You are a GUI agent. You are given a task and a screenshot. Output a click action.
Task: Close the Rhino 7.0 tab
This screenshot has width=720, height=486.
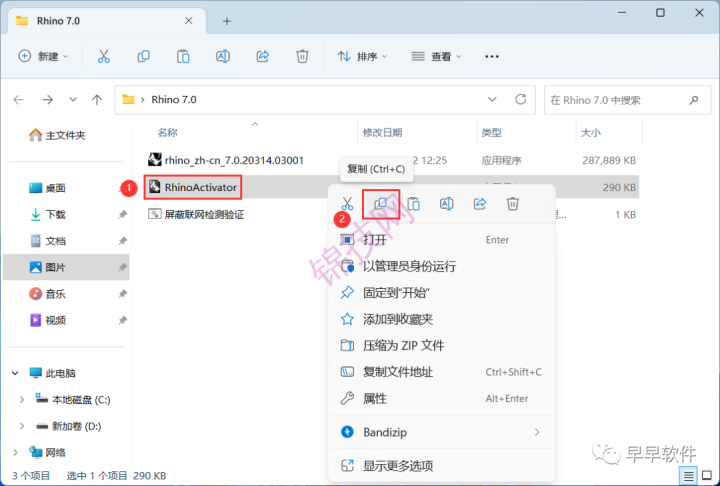coord(189,21)
